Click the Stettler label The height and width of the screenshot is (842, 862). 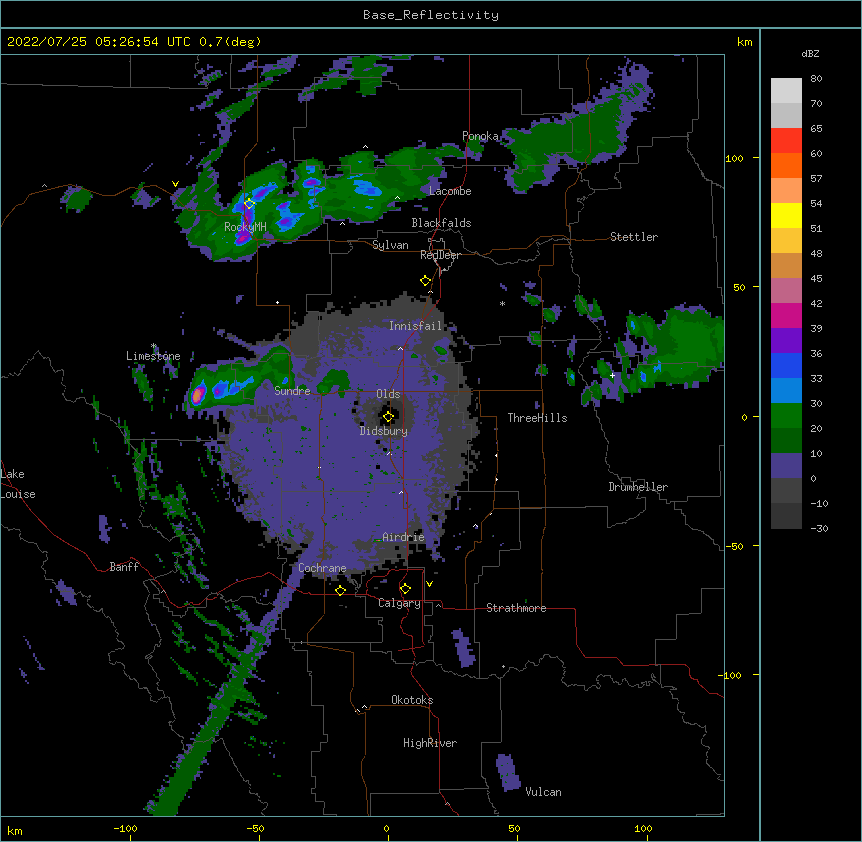[634, 237]
